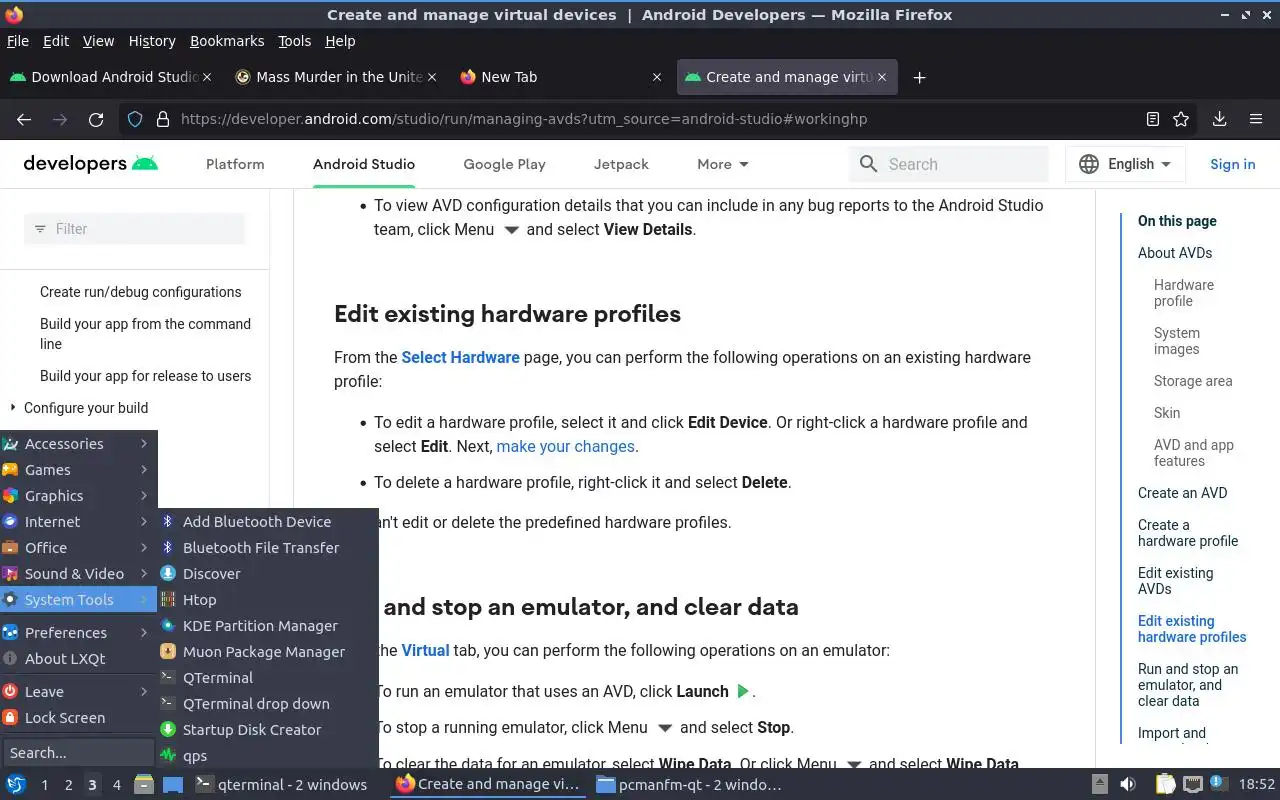Click the Virtual tab link in text

pos(425,650)
